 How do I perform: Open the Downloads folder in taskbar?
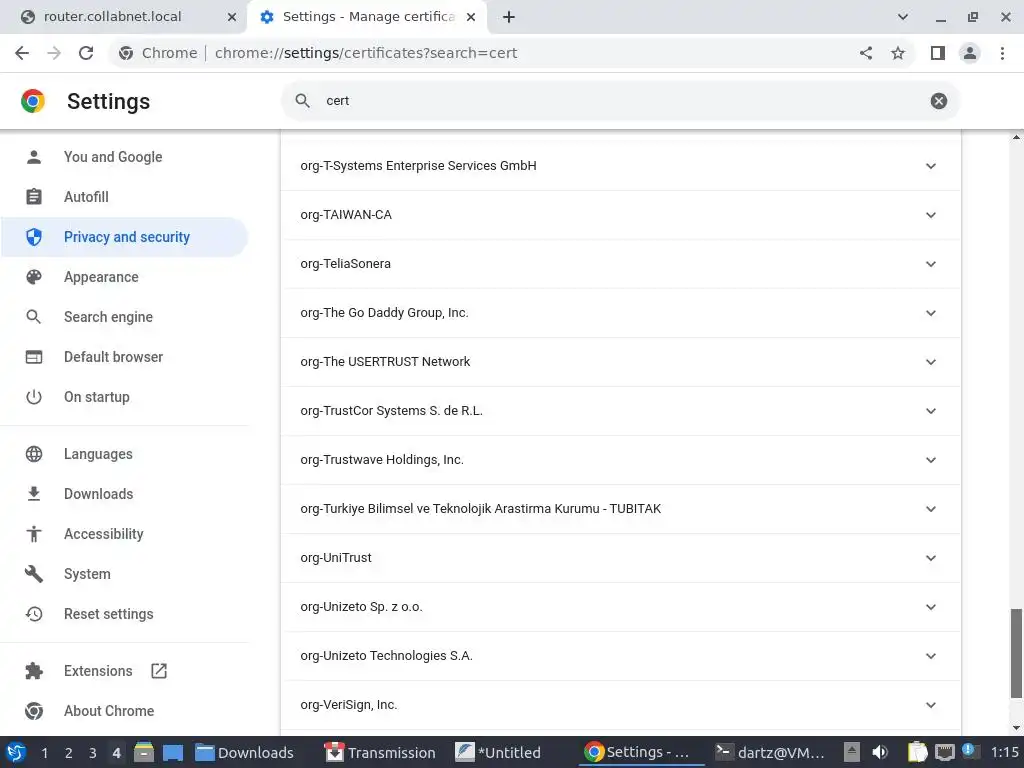click(245, 752)
